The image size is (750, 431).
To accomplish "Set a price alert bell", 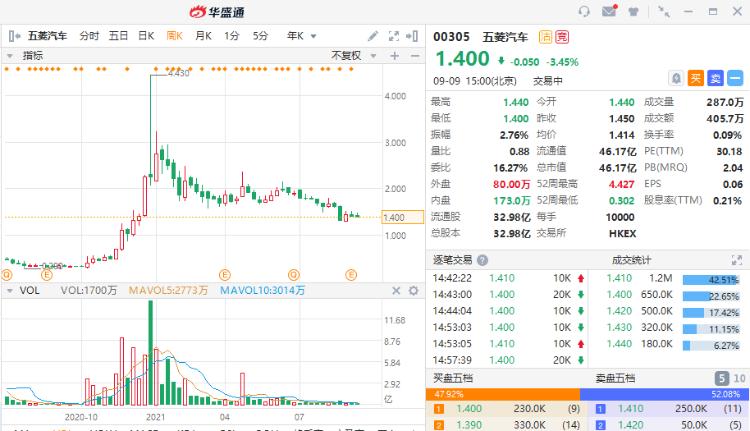I will 676,78.
